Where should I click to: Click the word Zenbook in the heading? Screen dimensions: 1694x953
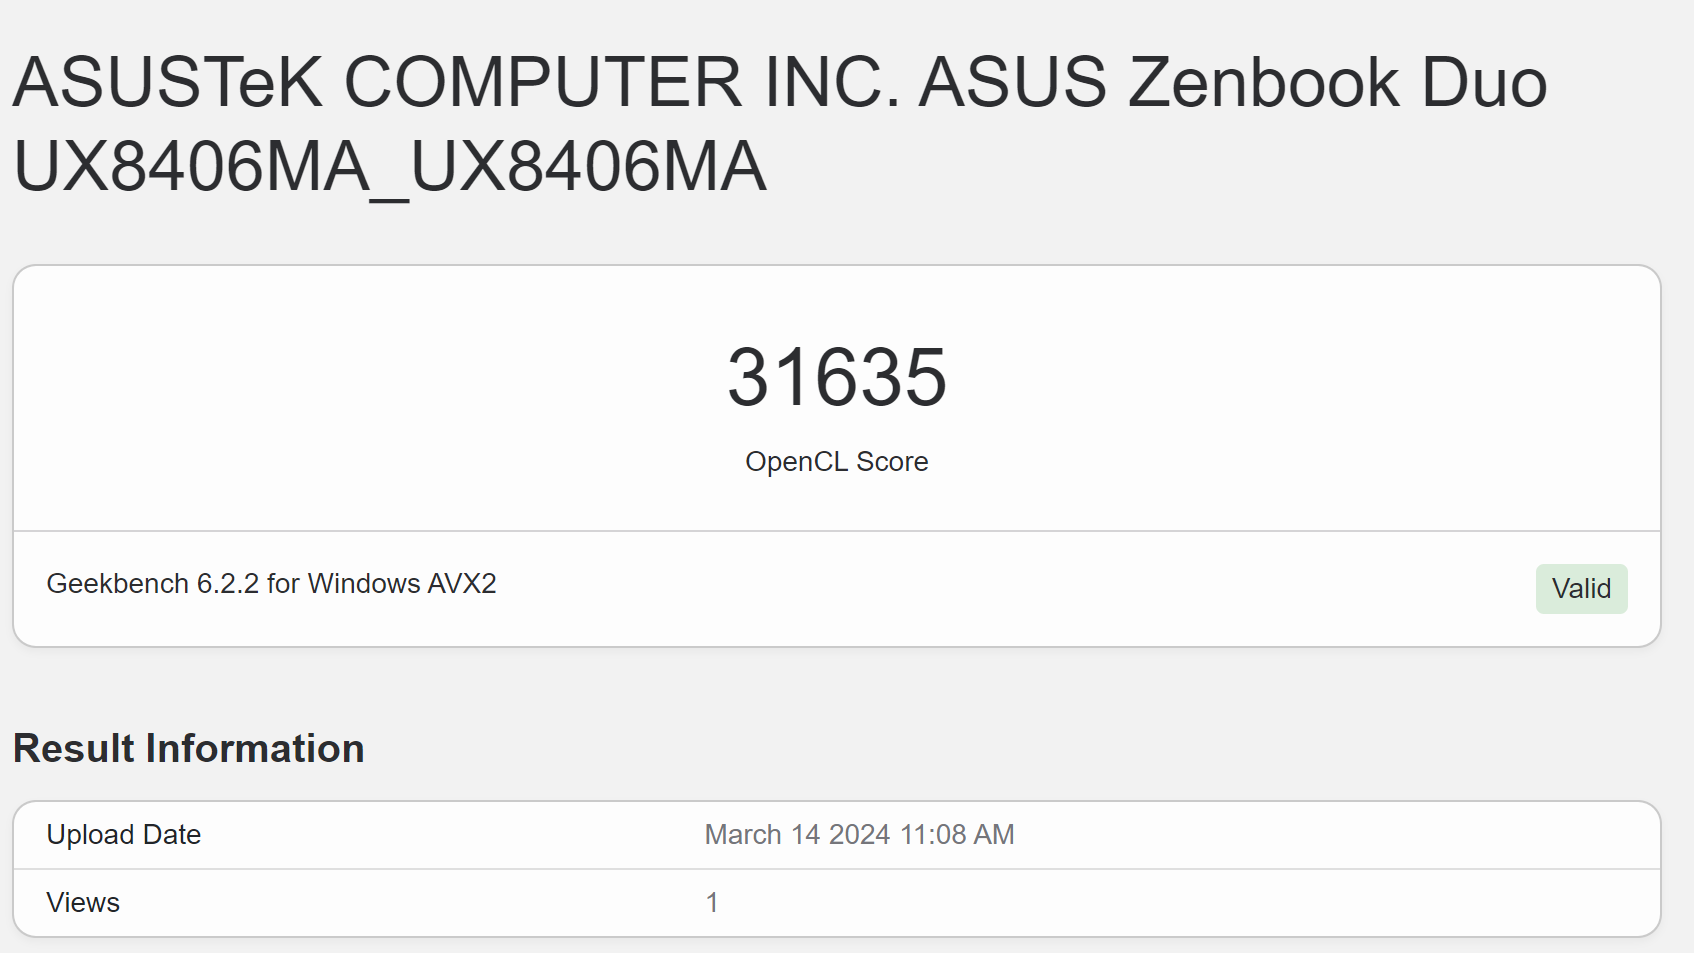click(x=1264, y=82)
